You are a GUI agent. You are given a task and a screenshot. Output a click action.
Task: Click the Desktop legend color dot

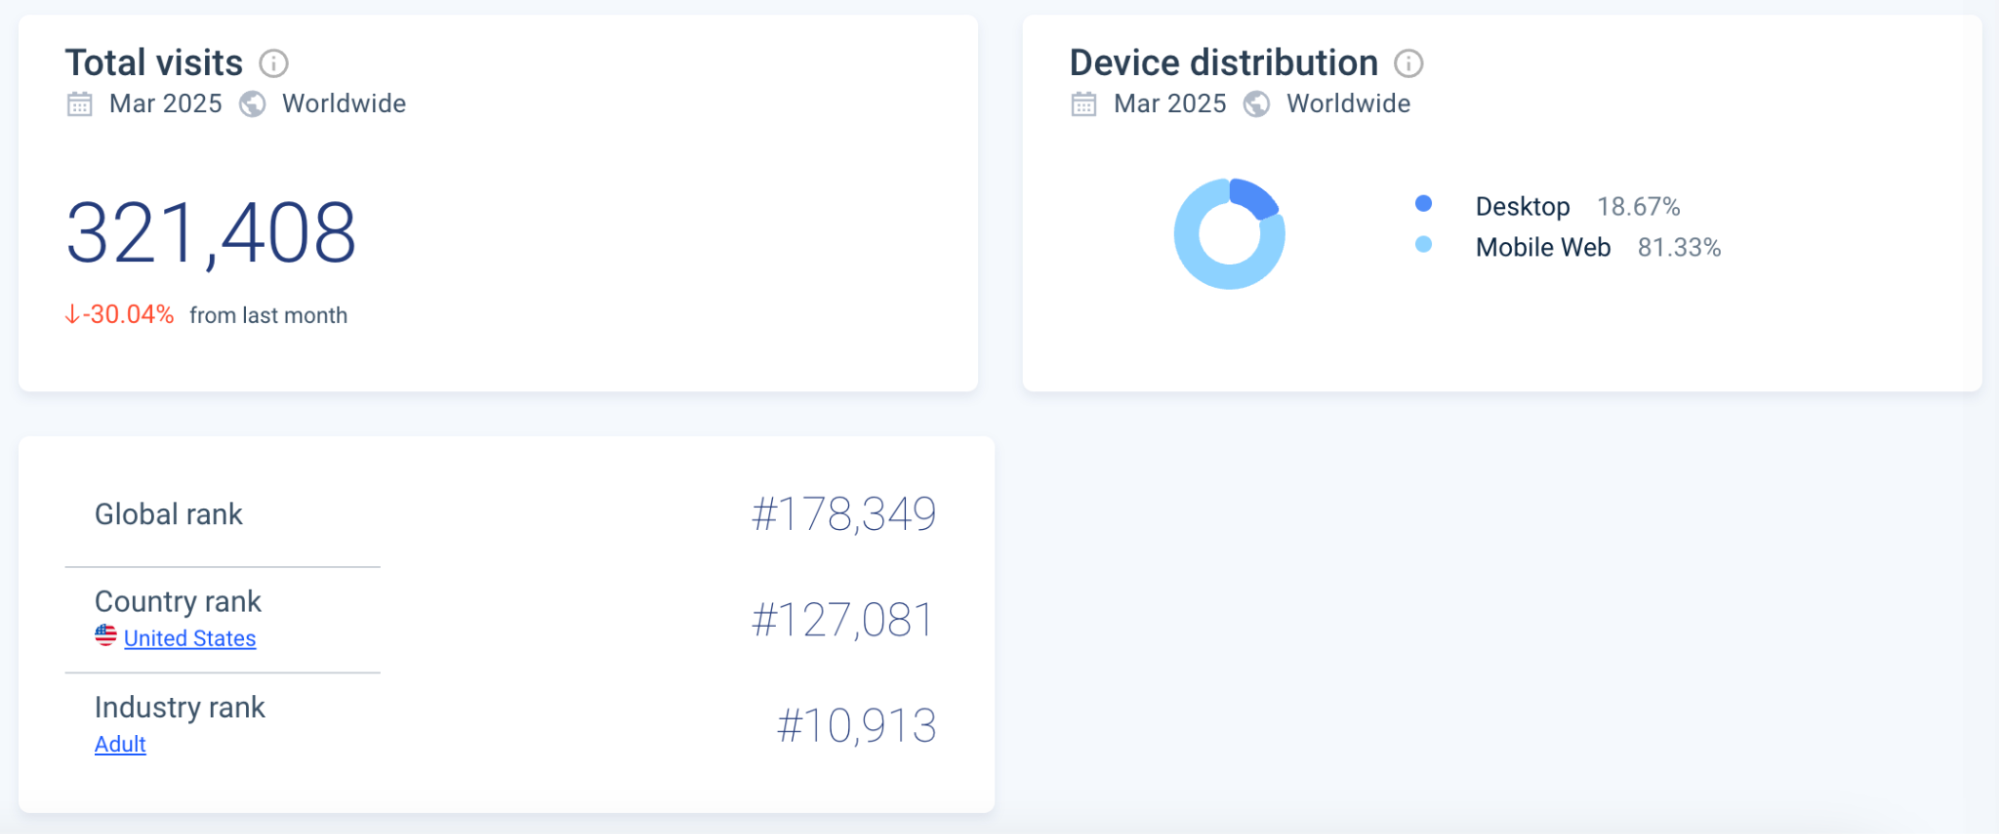click(x=1424, y=204)
